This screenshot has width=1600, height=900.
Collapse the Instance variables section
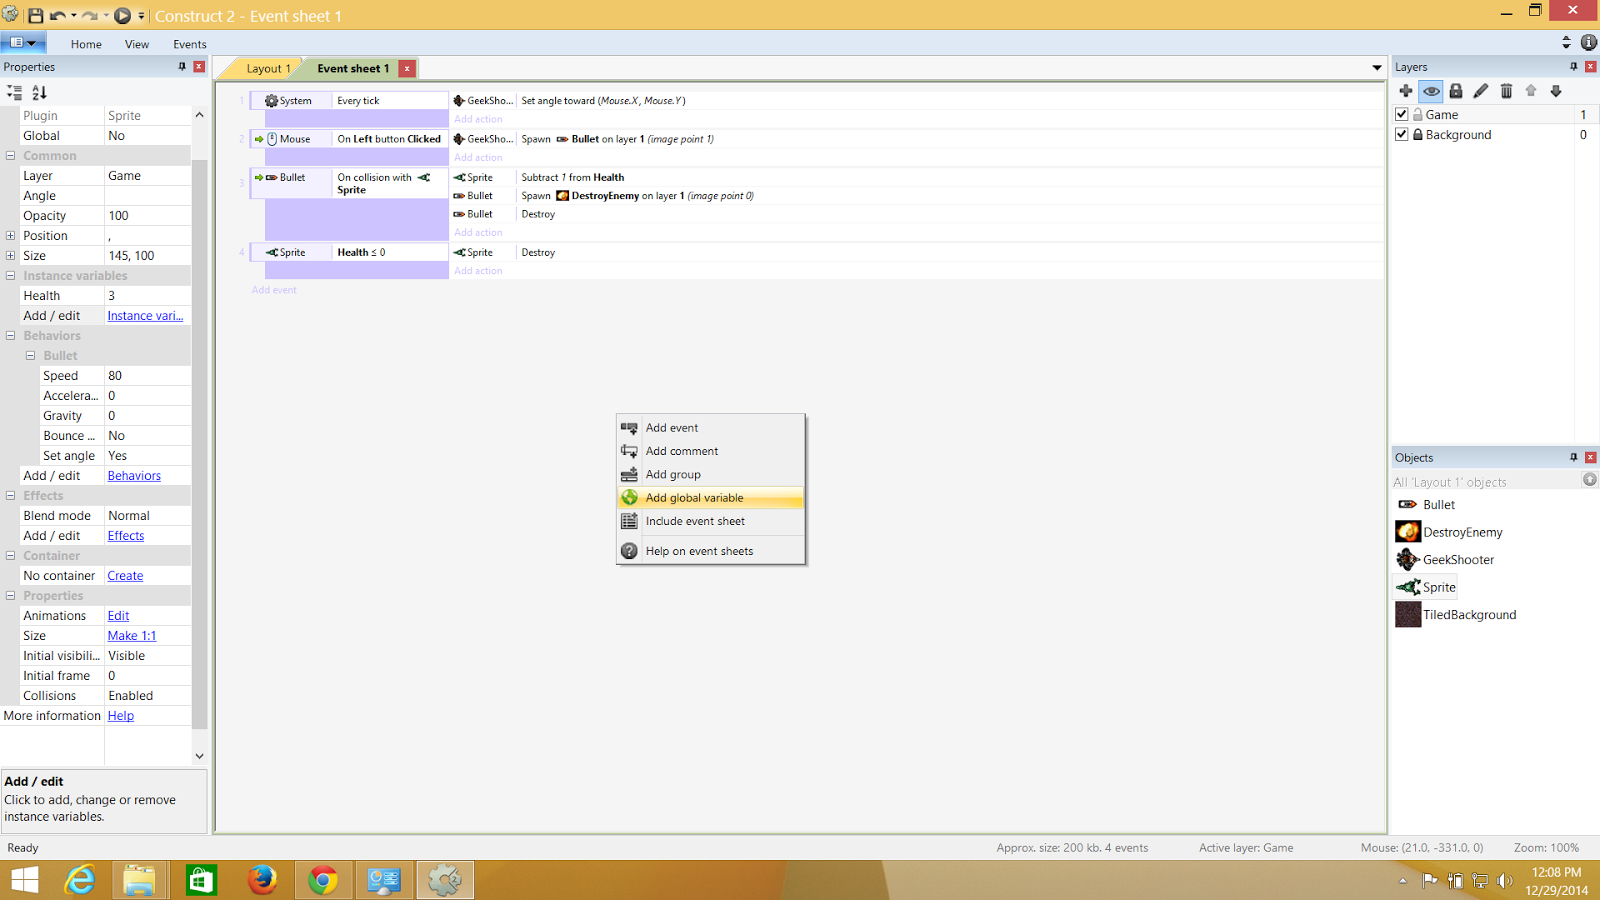coord(10,276)
